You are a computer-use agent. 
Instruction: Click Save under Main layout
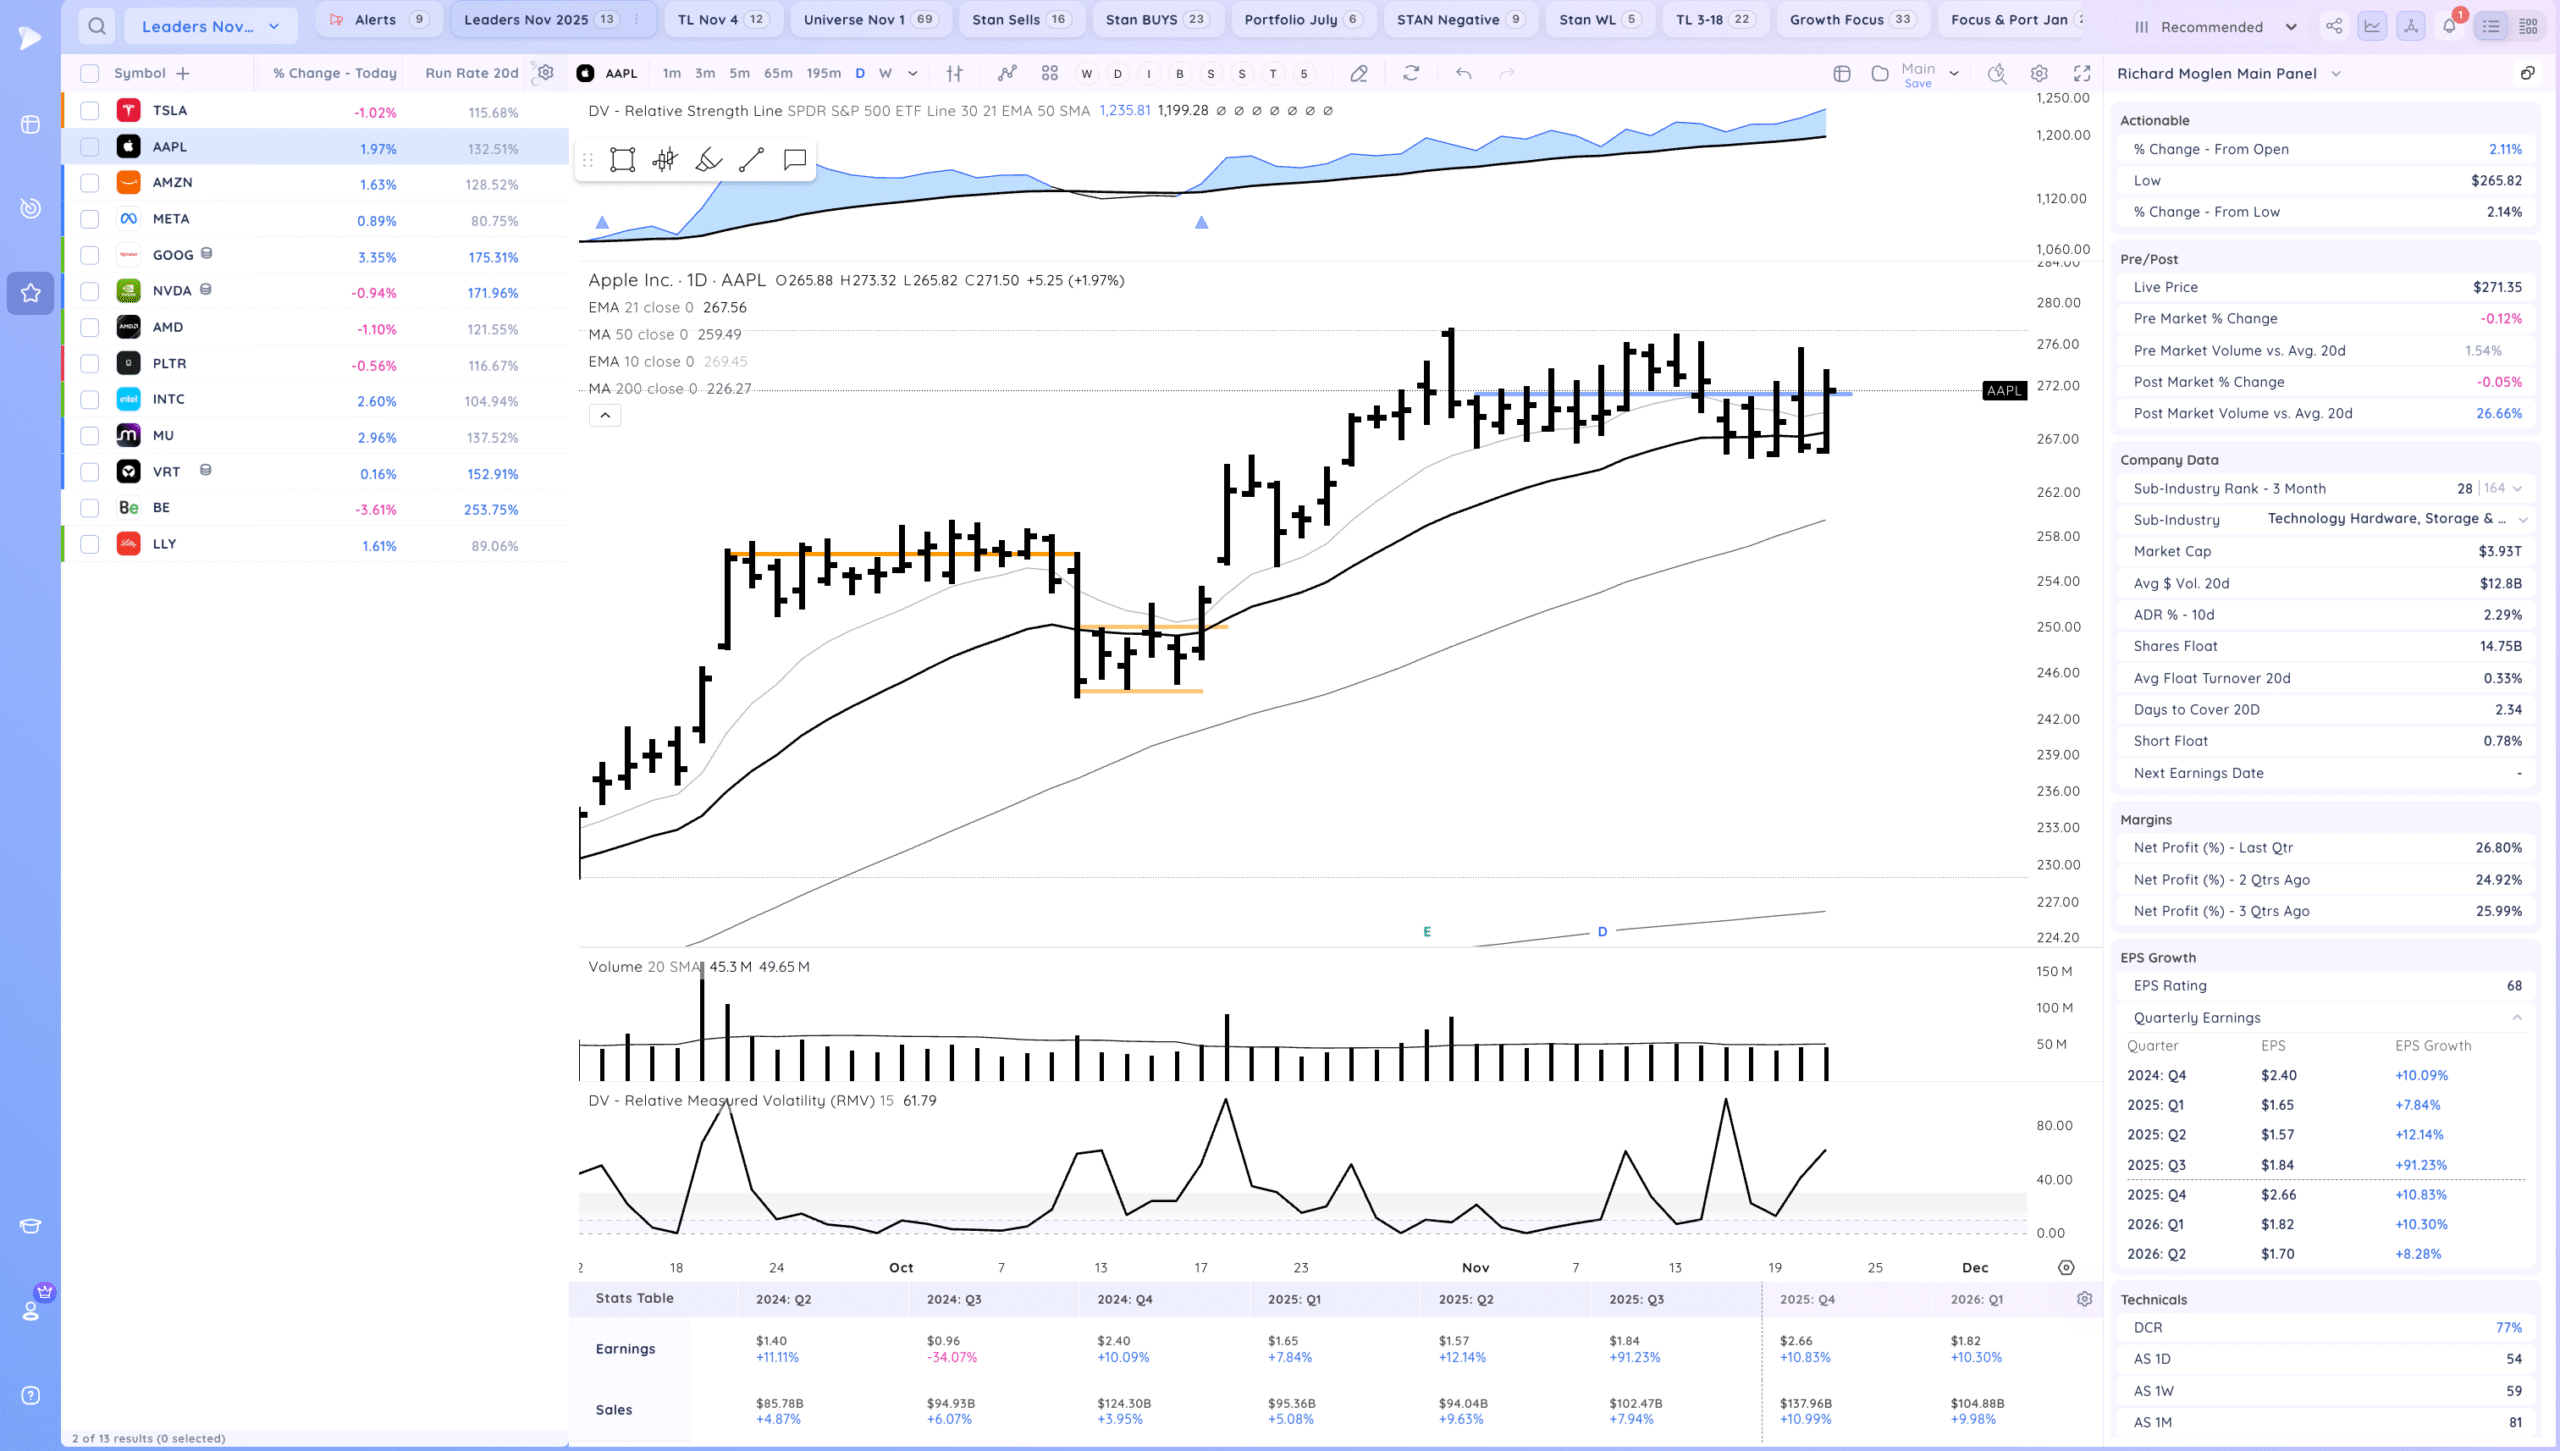click(1918, 83)
